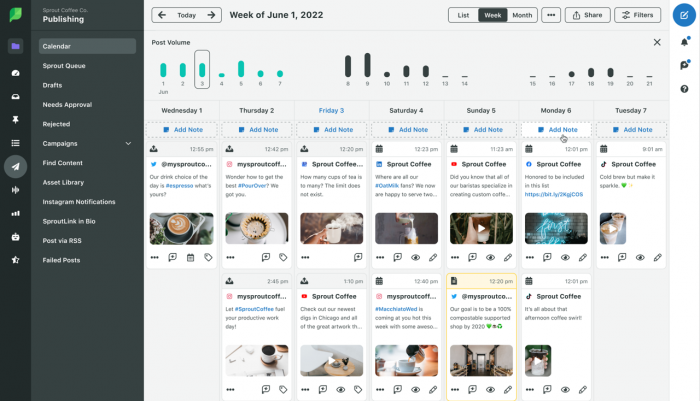Add Note for Wednesday 1

(x=182, y=129)
